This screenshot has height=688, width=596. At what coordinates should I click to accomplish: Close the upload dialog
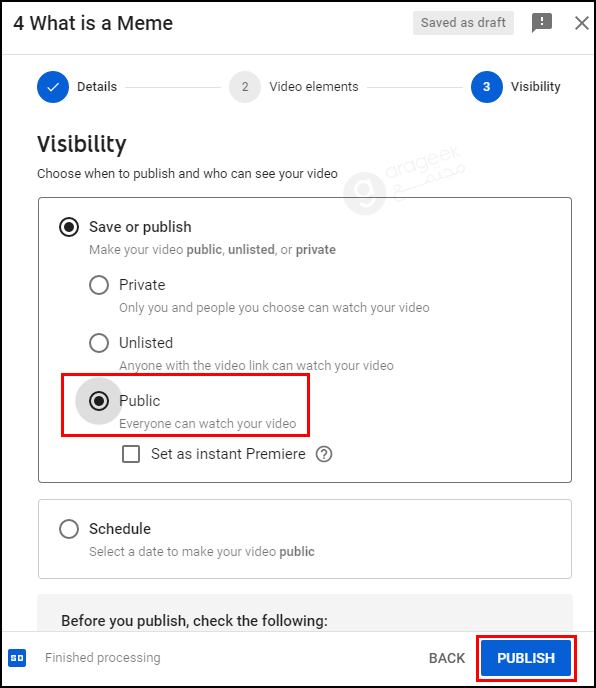[582, 23]
